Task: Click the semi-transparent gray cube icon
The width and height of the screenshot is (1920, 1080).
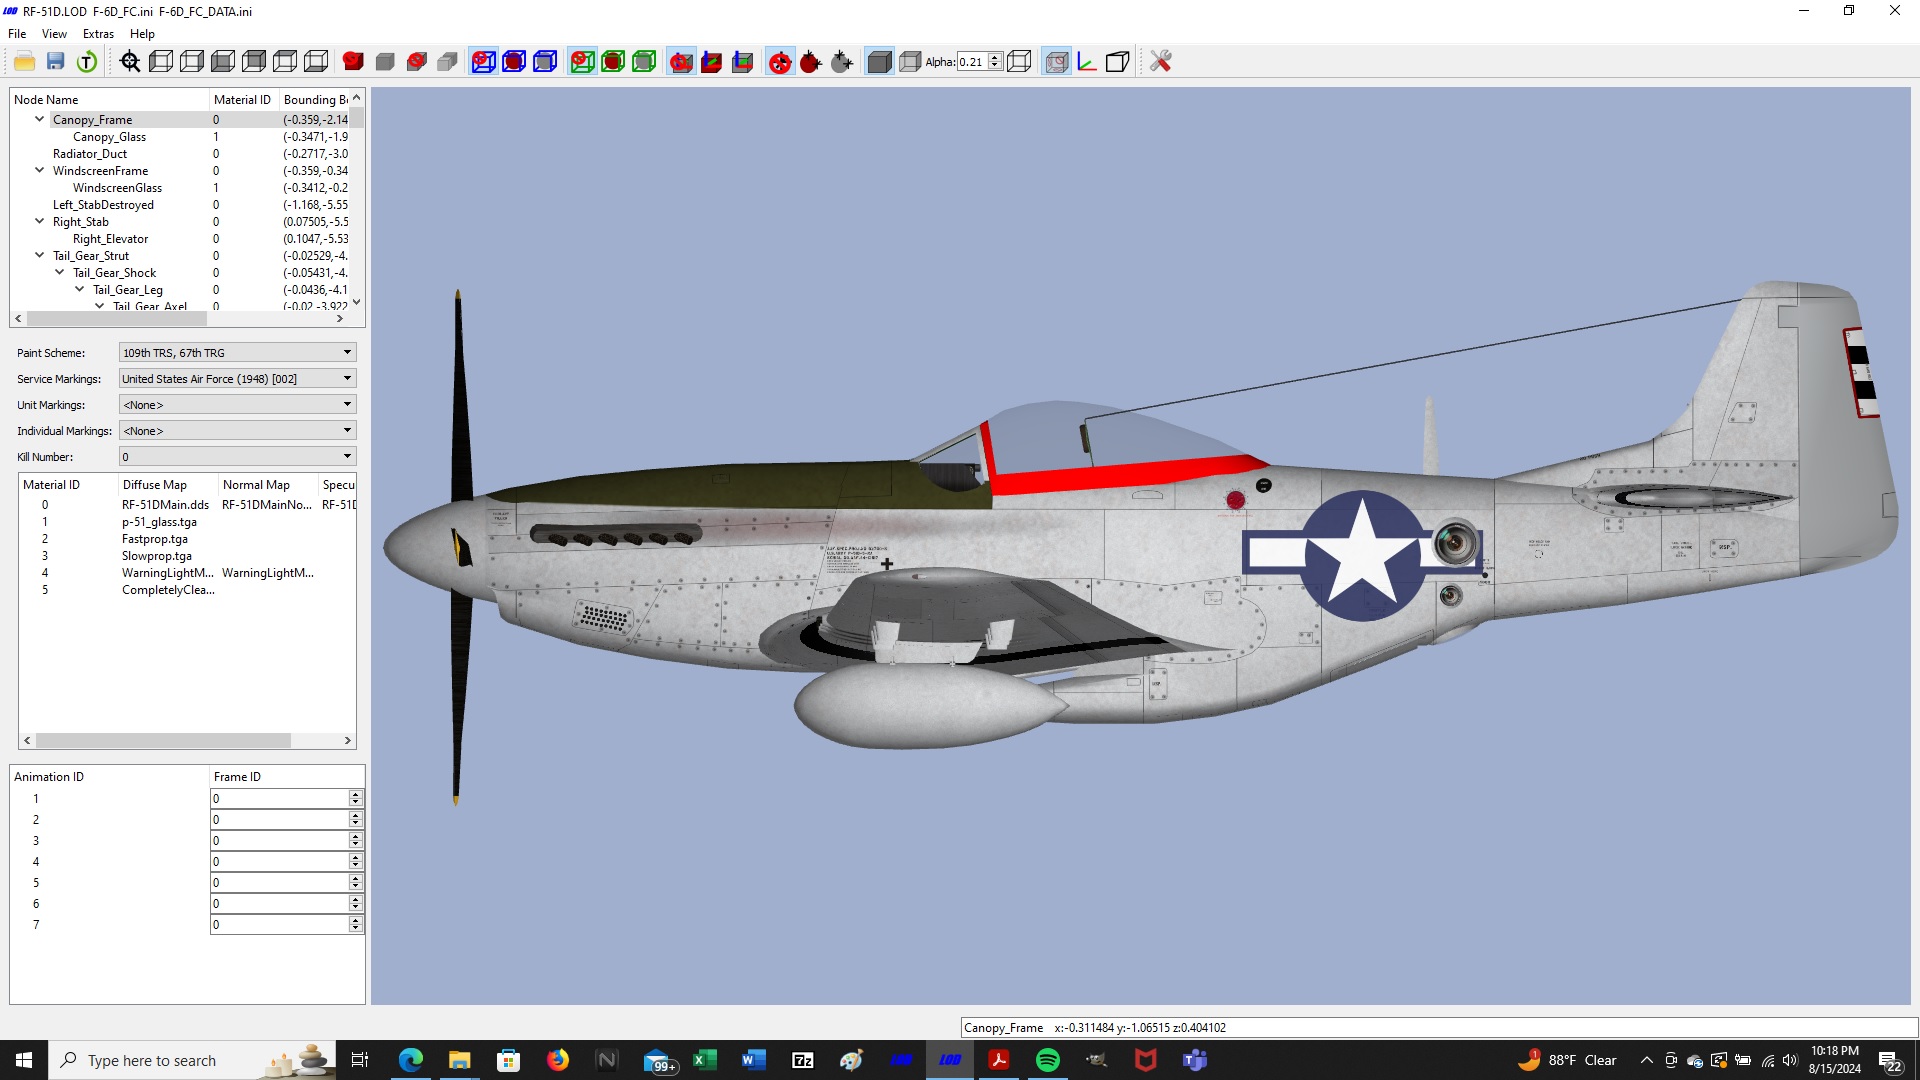Action: pyautogui.click(x=910, y=62)
